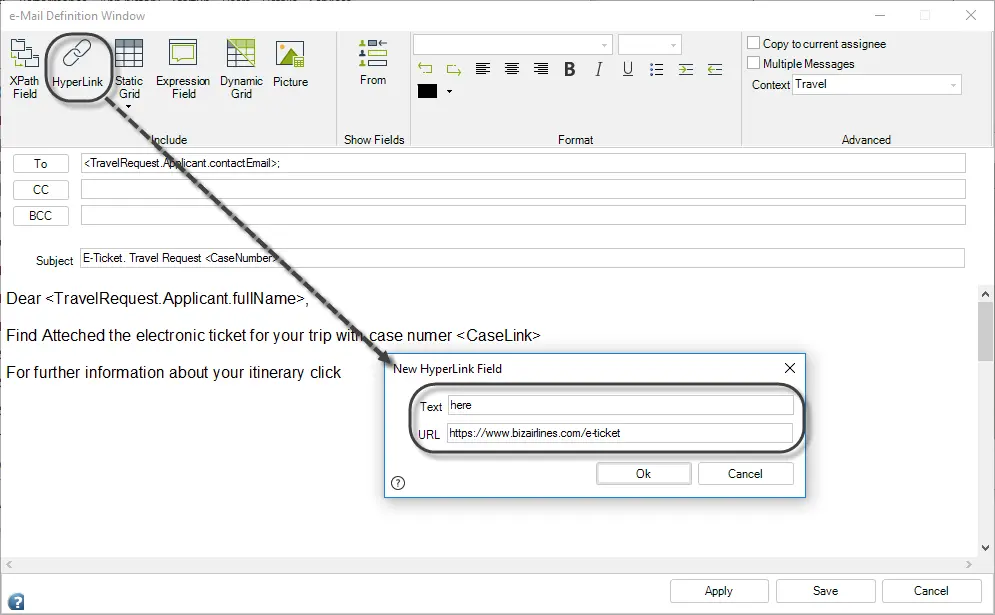This screenshot has width=995, height=615.
Task: Click the CC recipients button
Action: pyautogui.click(x=41, y=190)
